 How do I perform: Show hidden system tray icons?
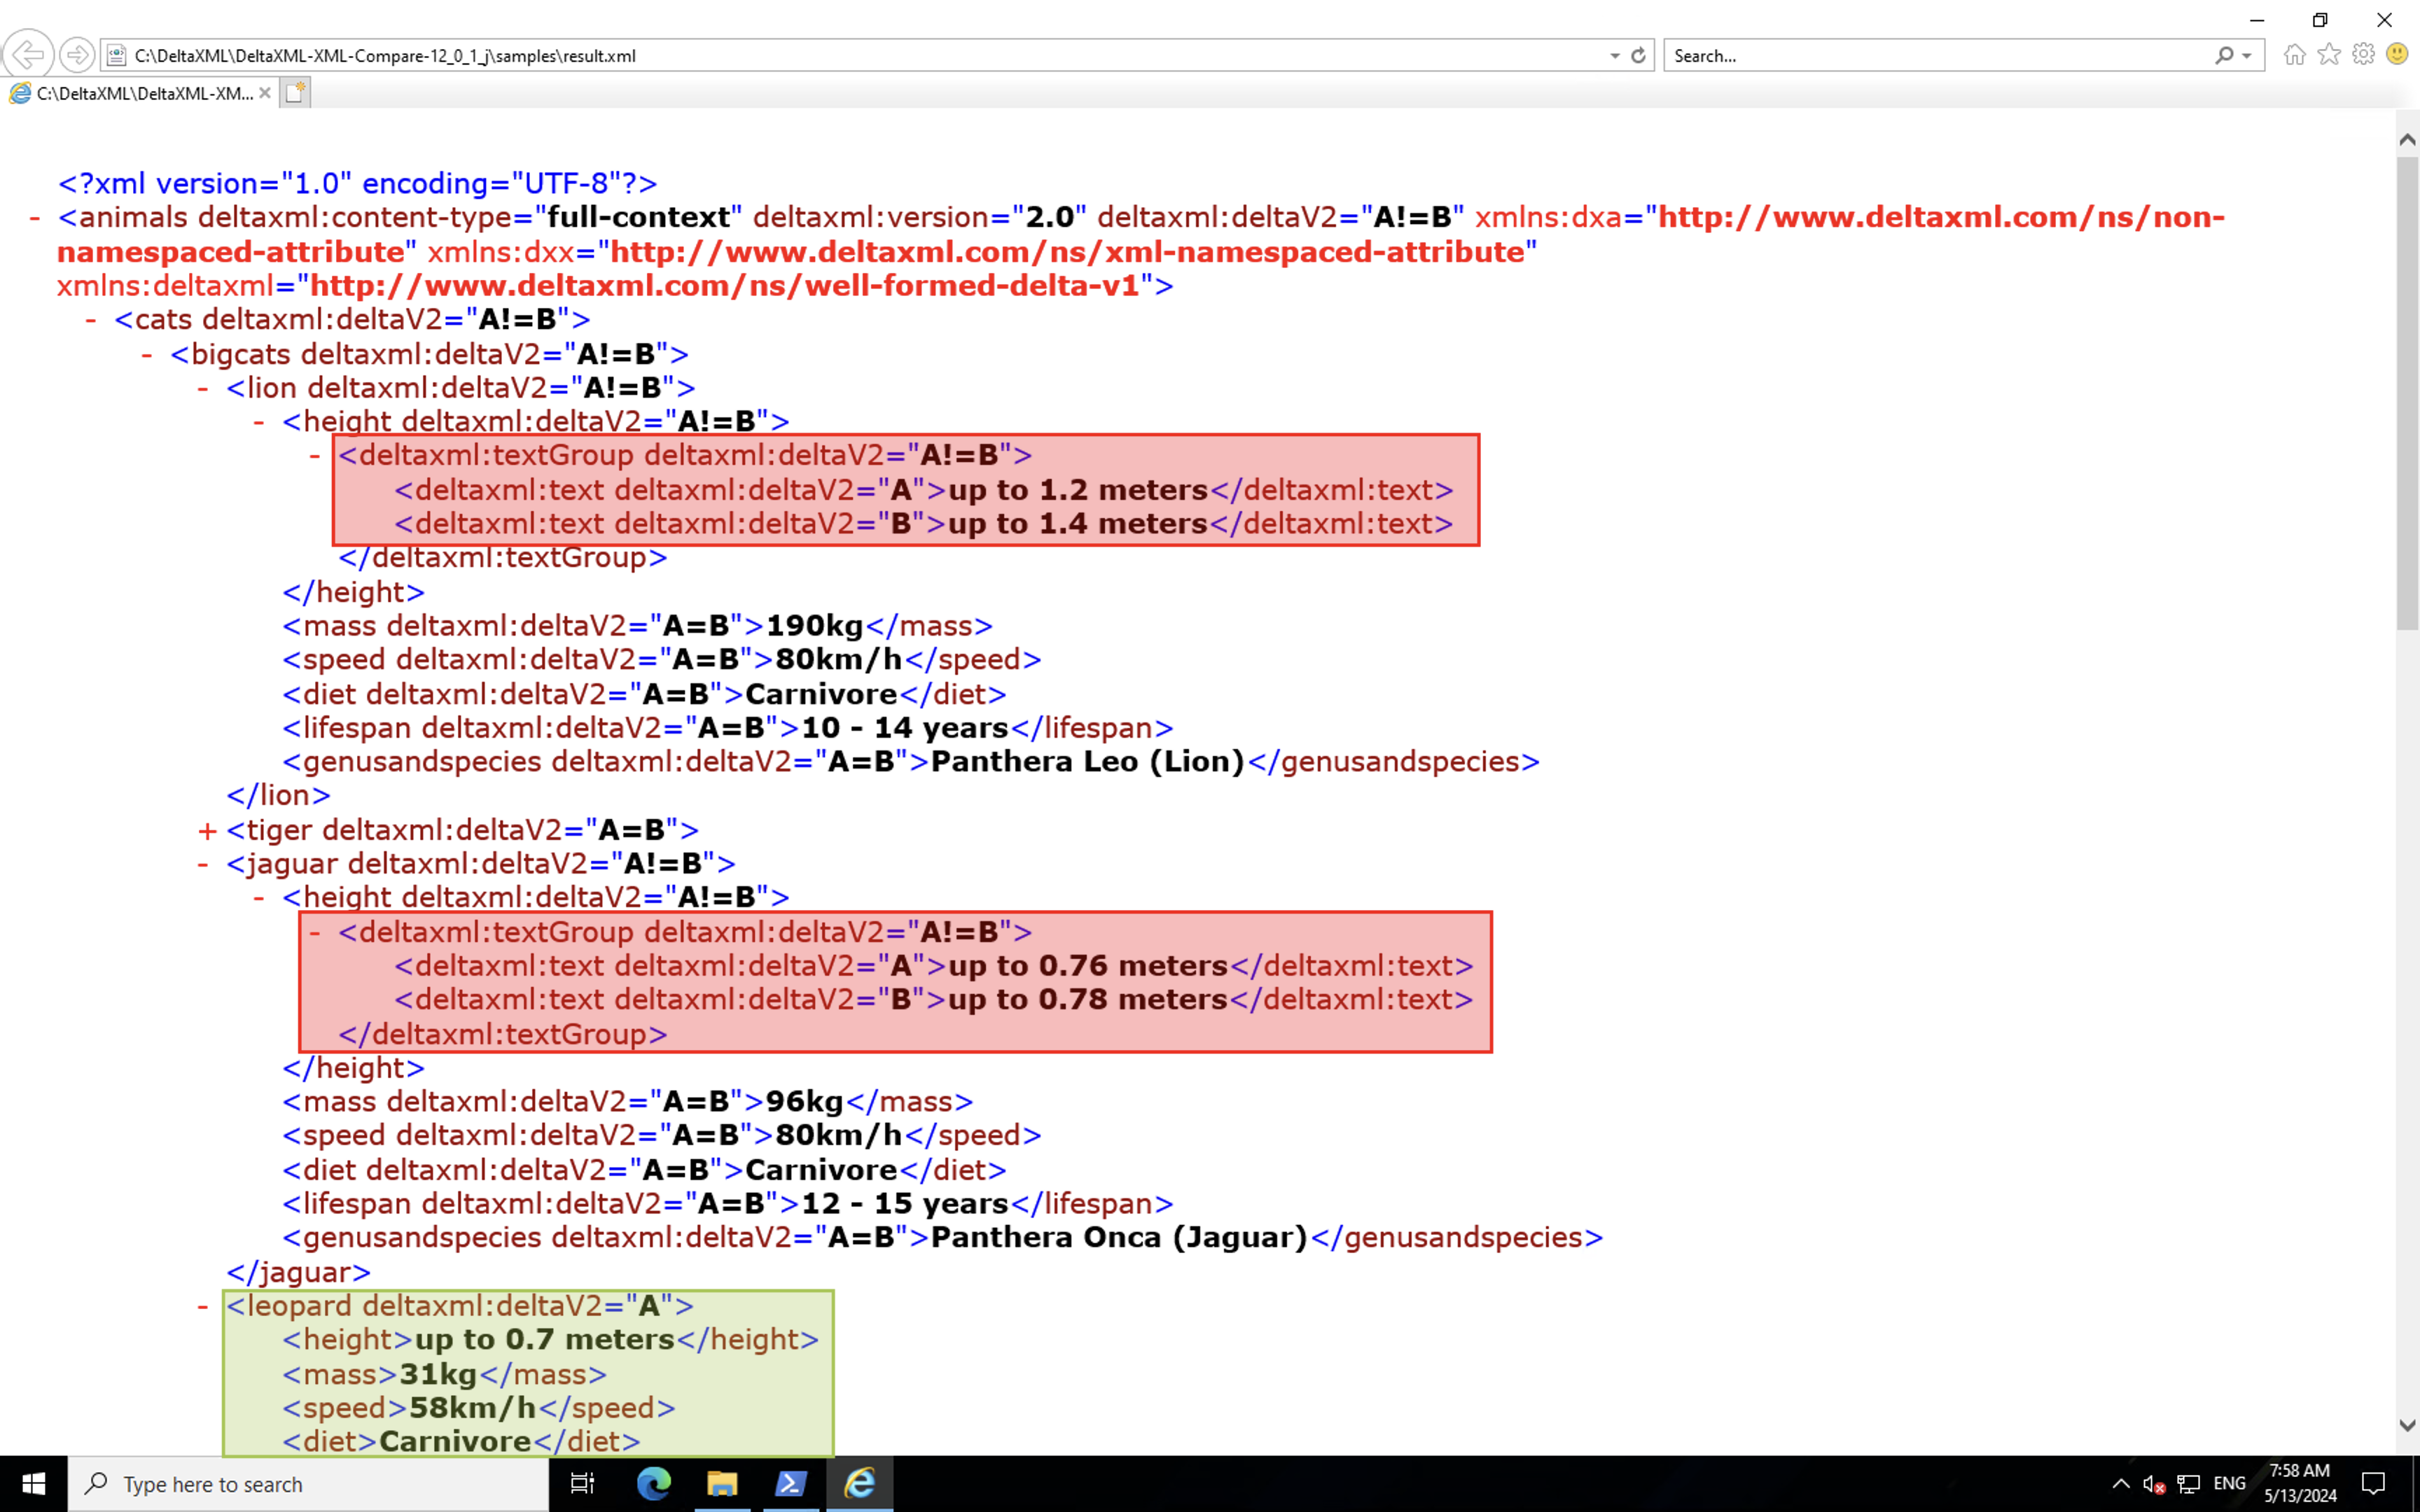pyautogui.click(x=2120, y=1484)
